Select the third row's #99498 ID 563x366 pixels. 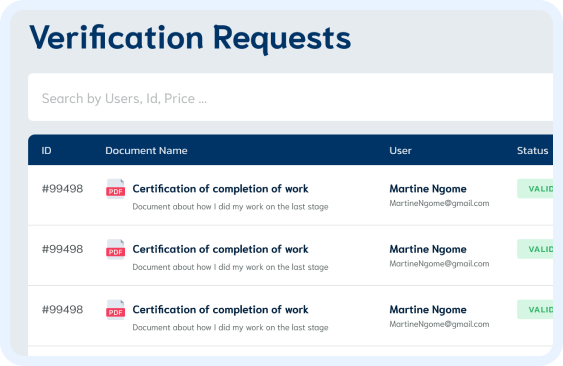[62, 309]
